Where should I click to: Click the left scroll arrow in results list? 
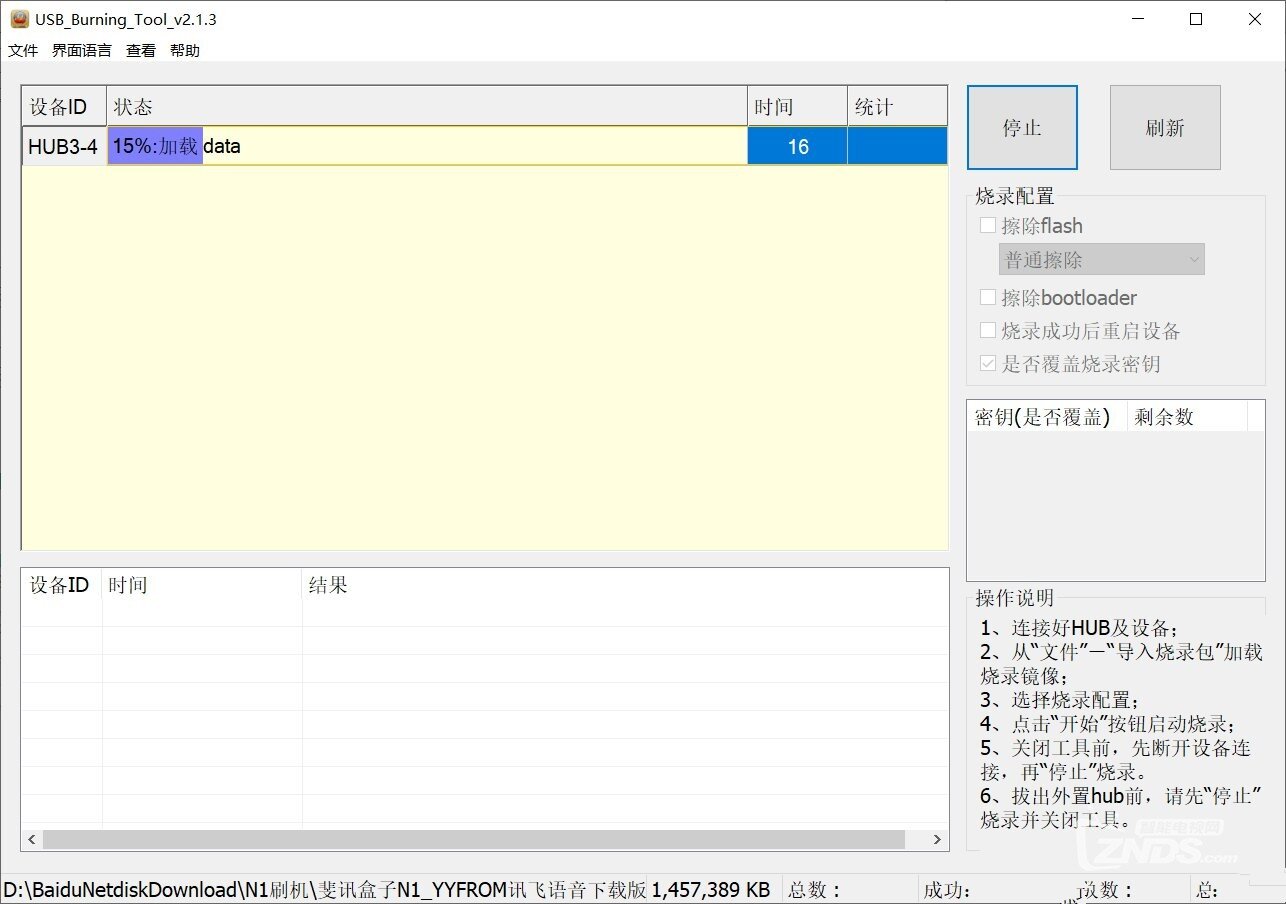pos(32,840)
